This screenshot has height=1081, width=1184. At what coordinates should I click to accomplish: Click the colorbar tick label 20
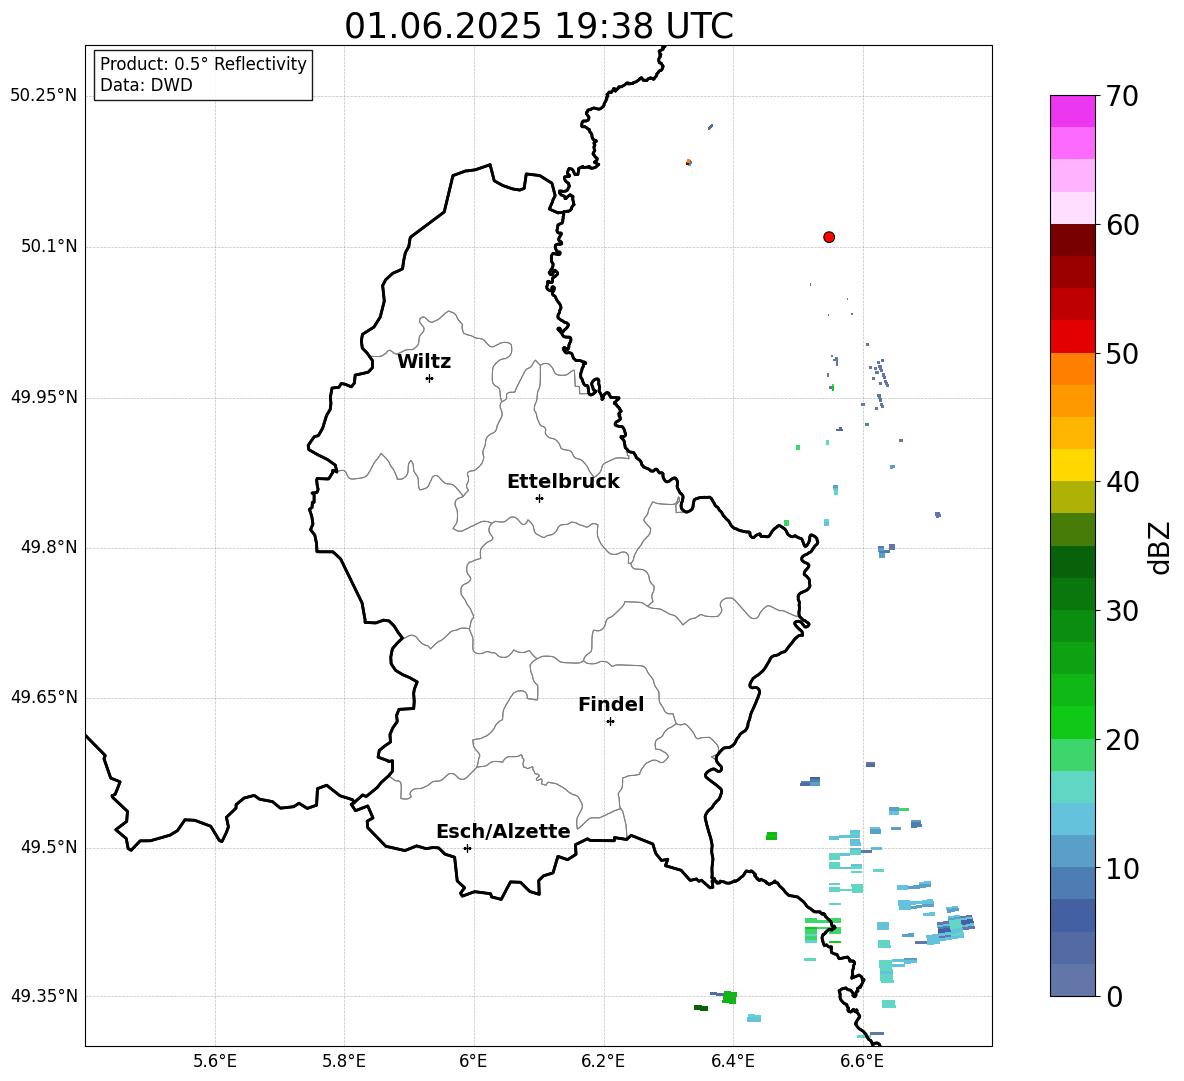[1122, 740]
